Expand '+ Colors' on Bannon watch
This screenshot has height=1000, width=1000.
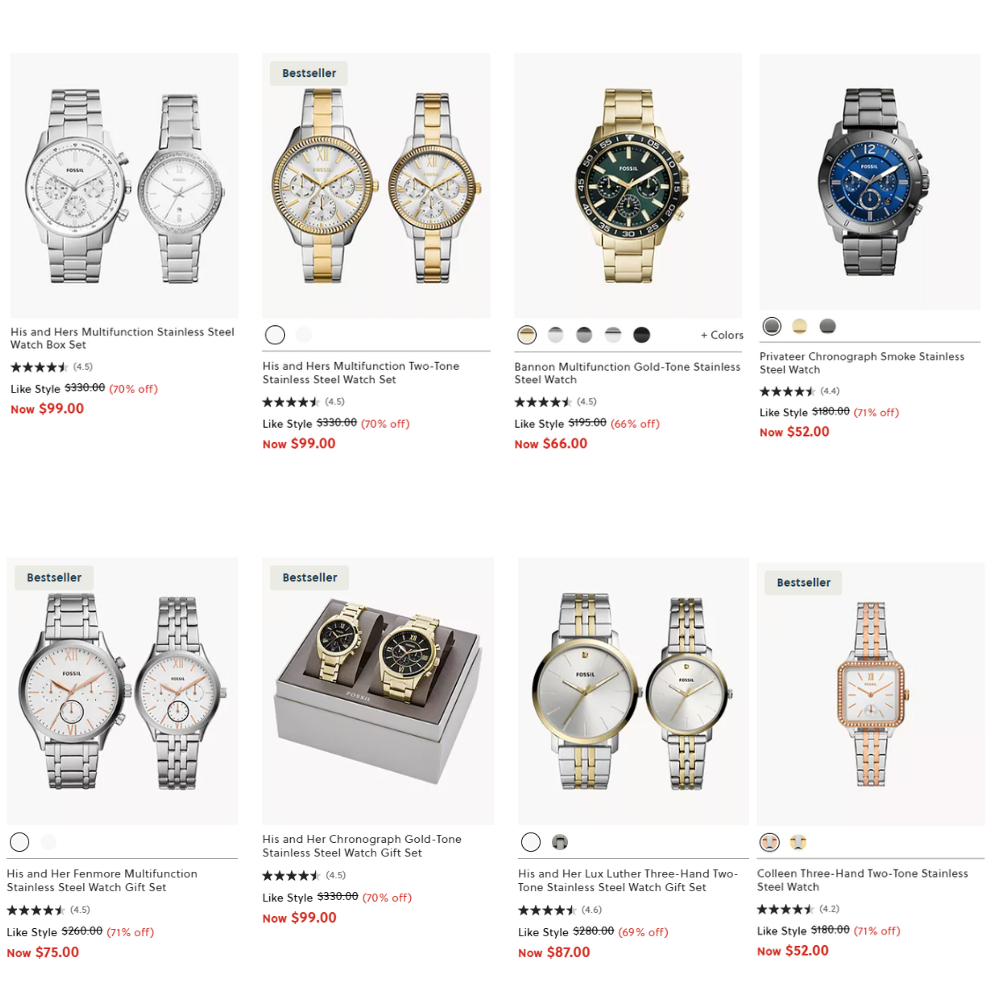(722, 335)
